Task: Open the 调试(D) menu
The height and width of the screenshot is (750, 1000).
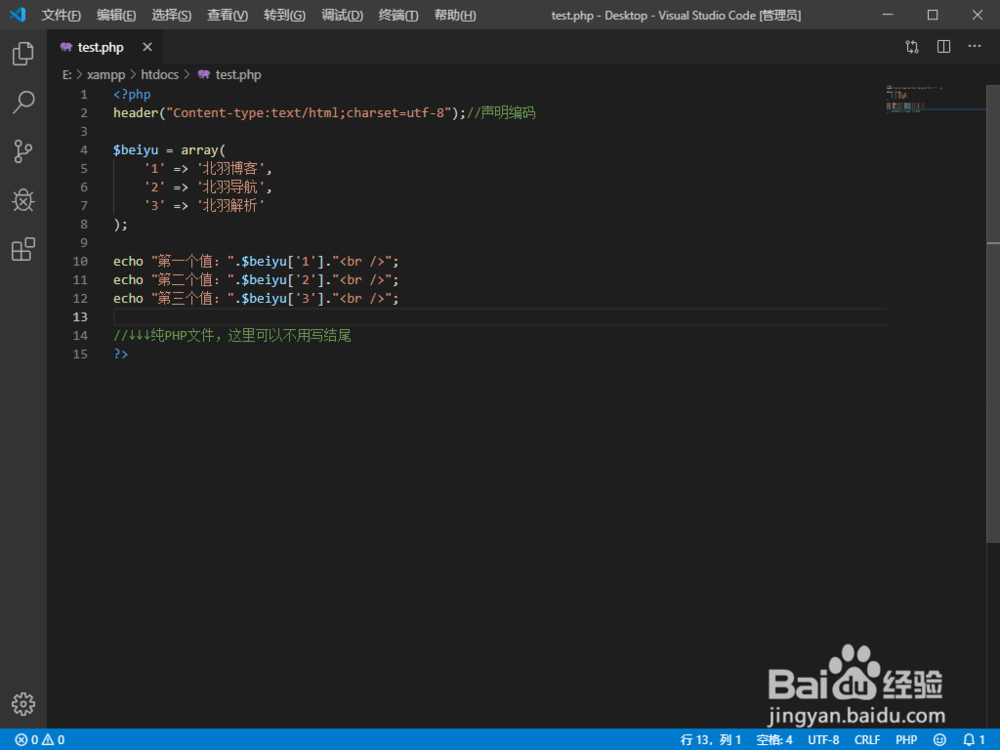Action: 342,15
